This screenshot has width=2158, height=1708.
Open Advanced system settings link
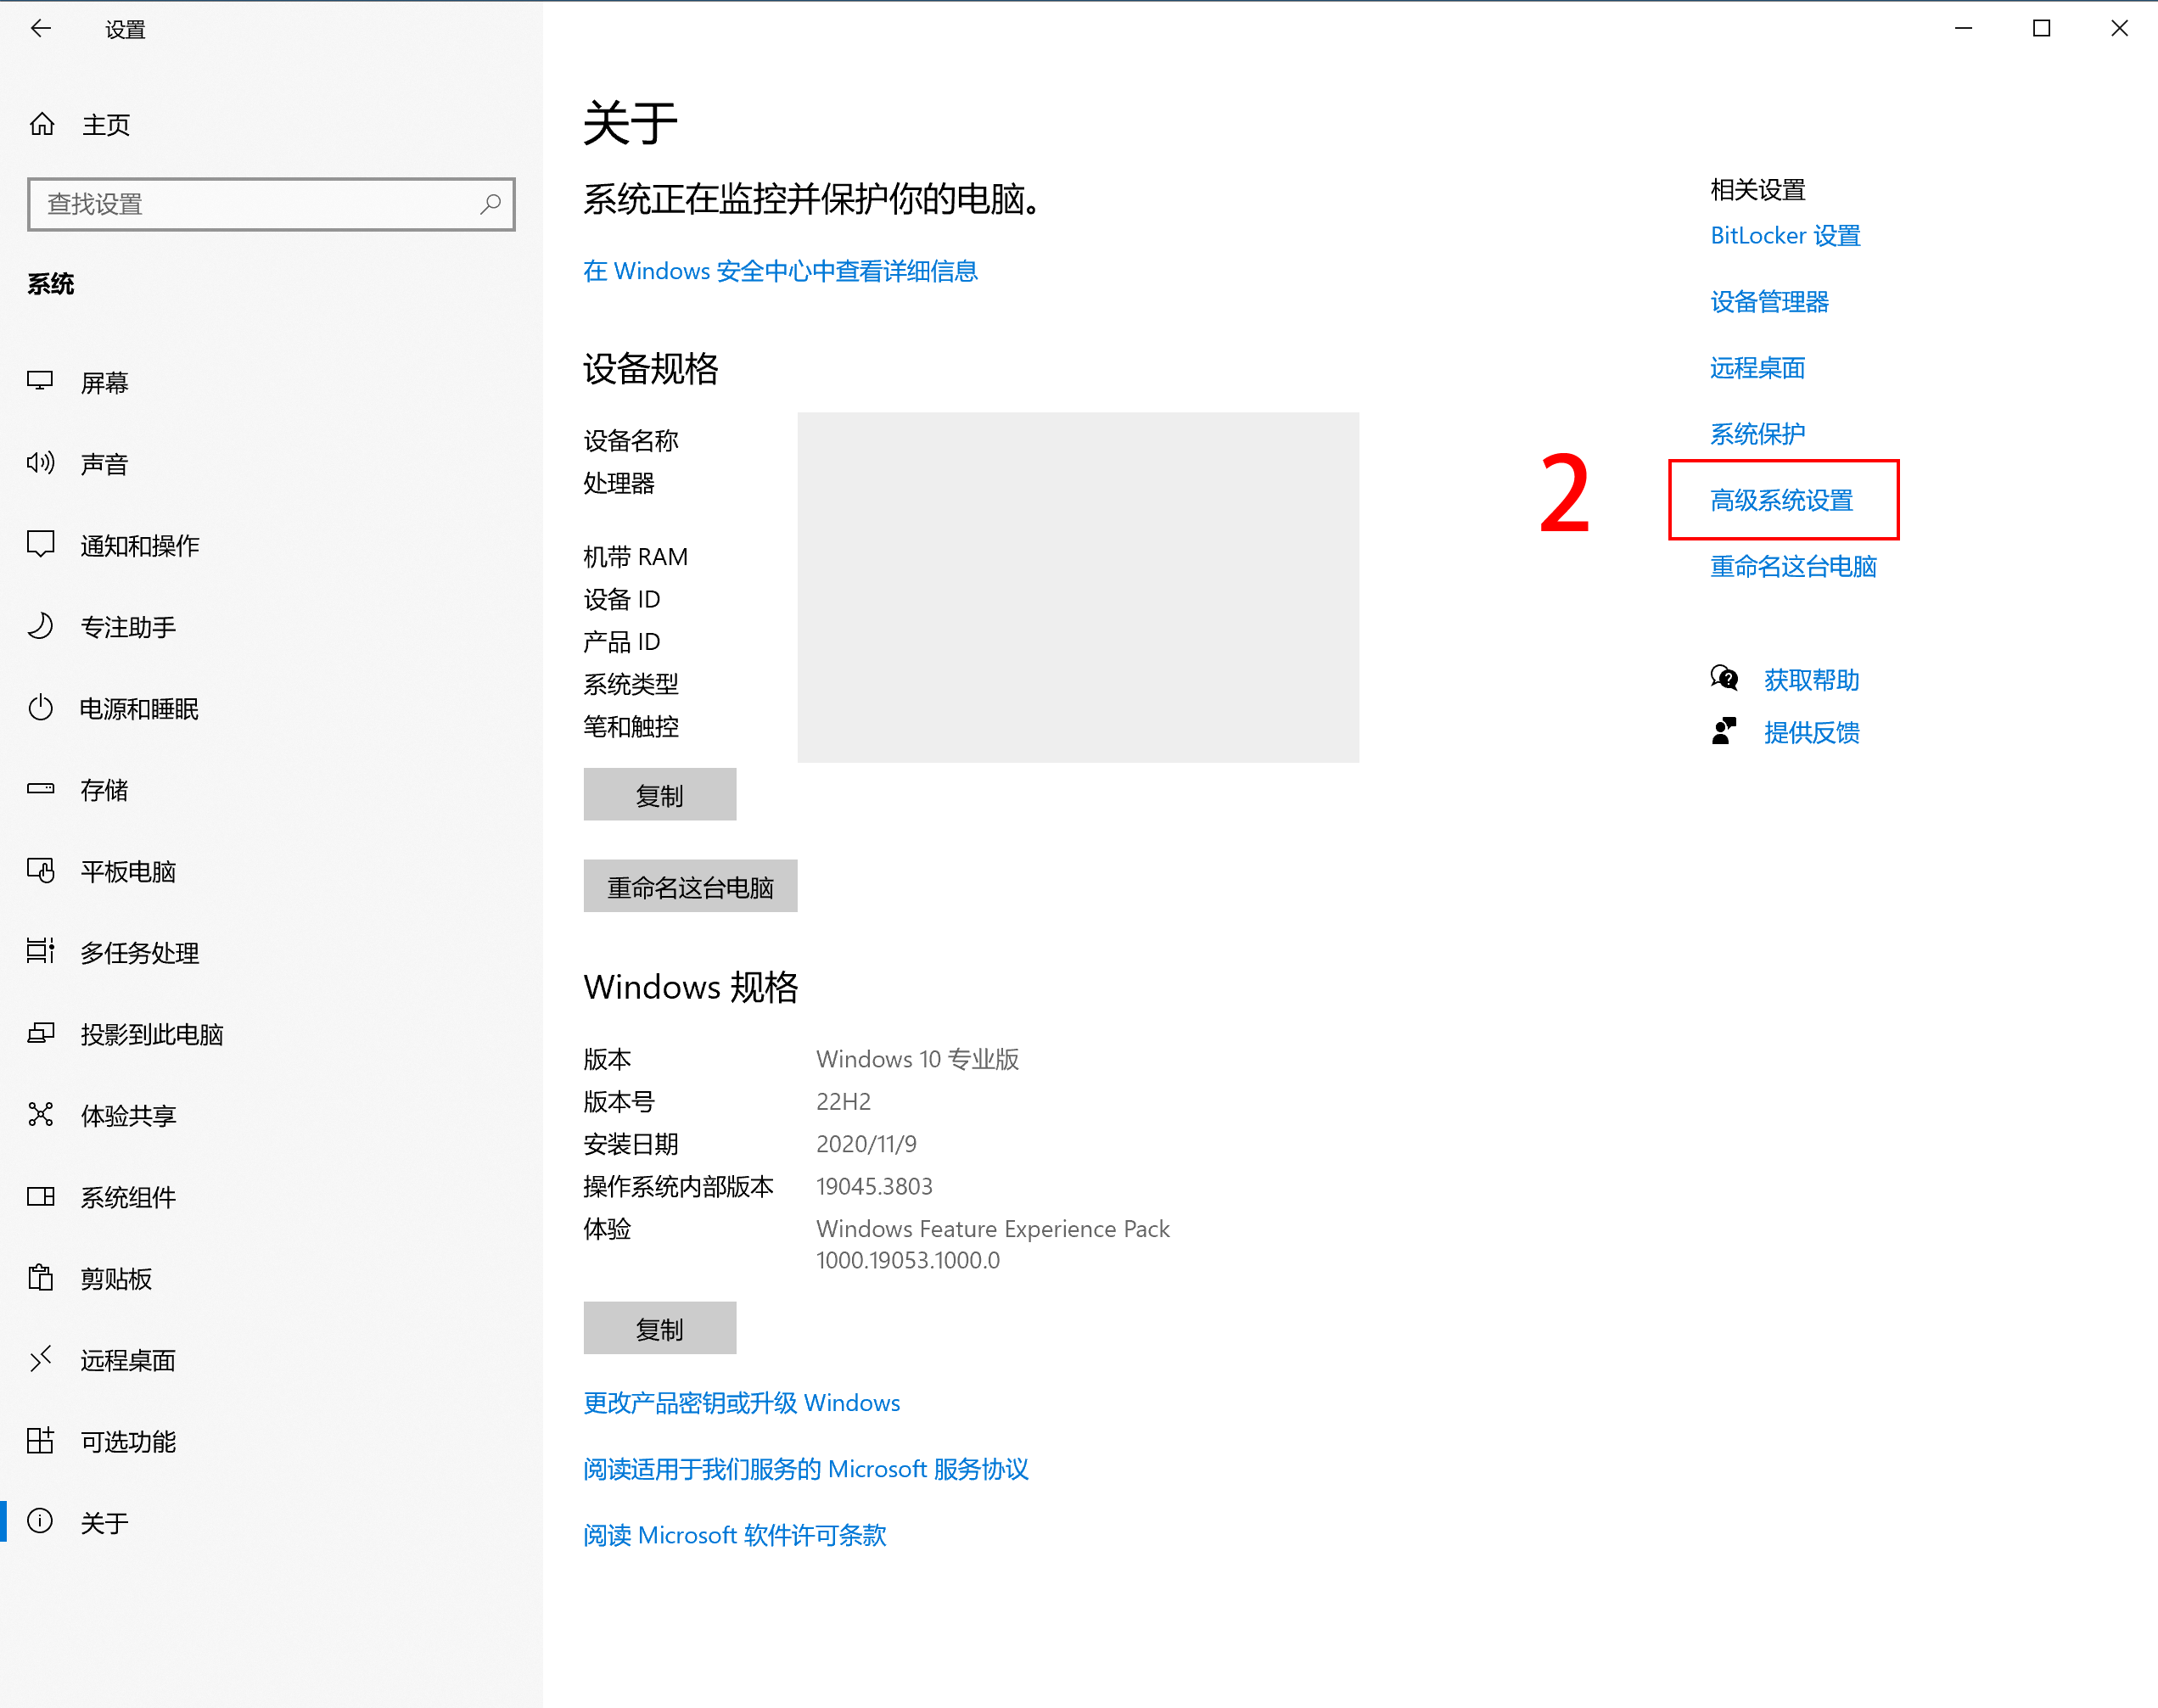click(1781, 500)
